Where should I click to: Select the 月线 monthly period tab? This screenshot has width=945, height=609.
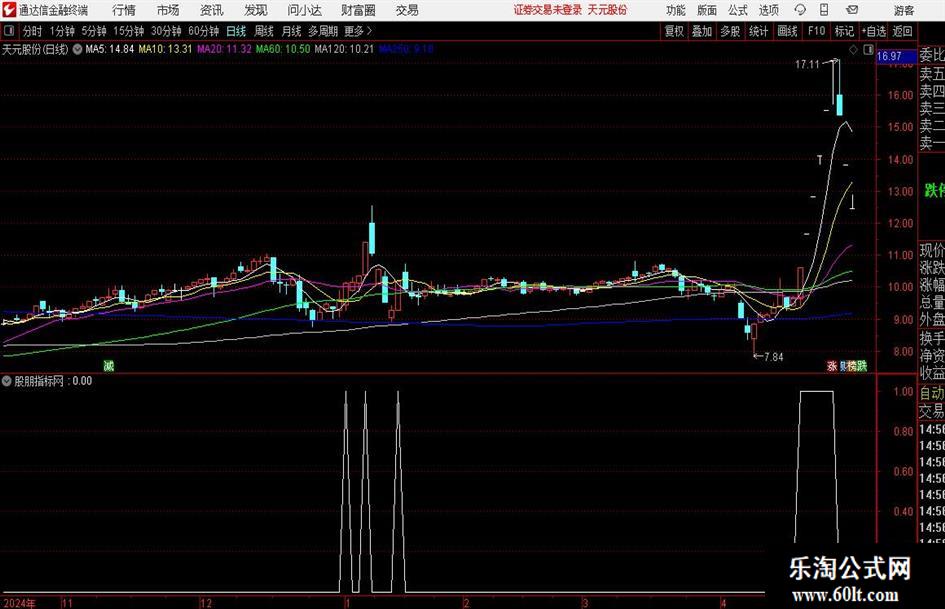[x=291, y=31]
